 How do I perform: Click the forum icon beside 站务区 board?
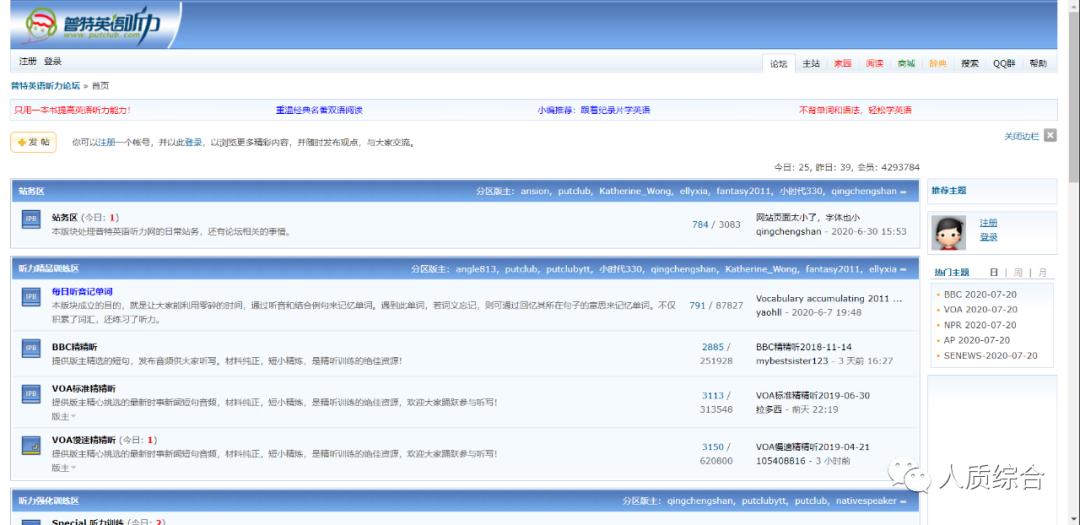[x=31, y=219]
